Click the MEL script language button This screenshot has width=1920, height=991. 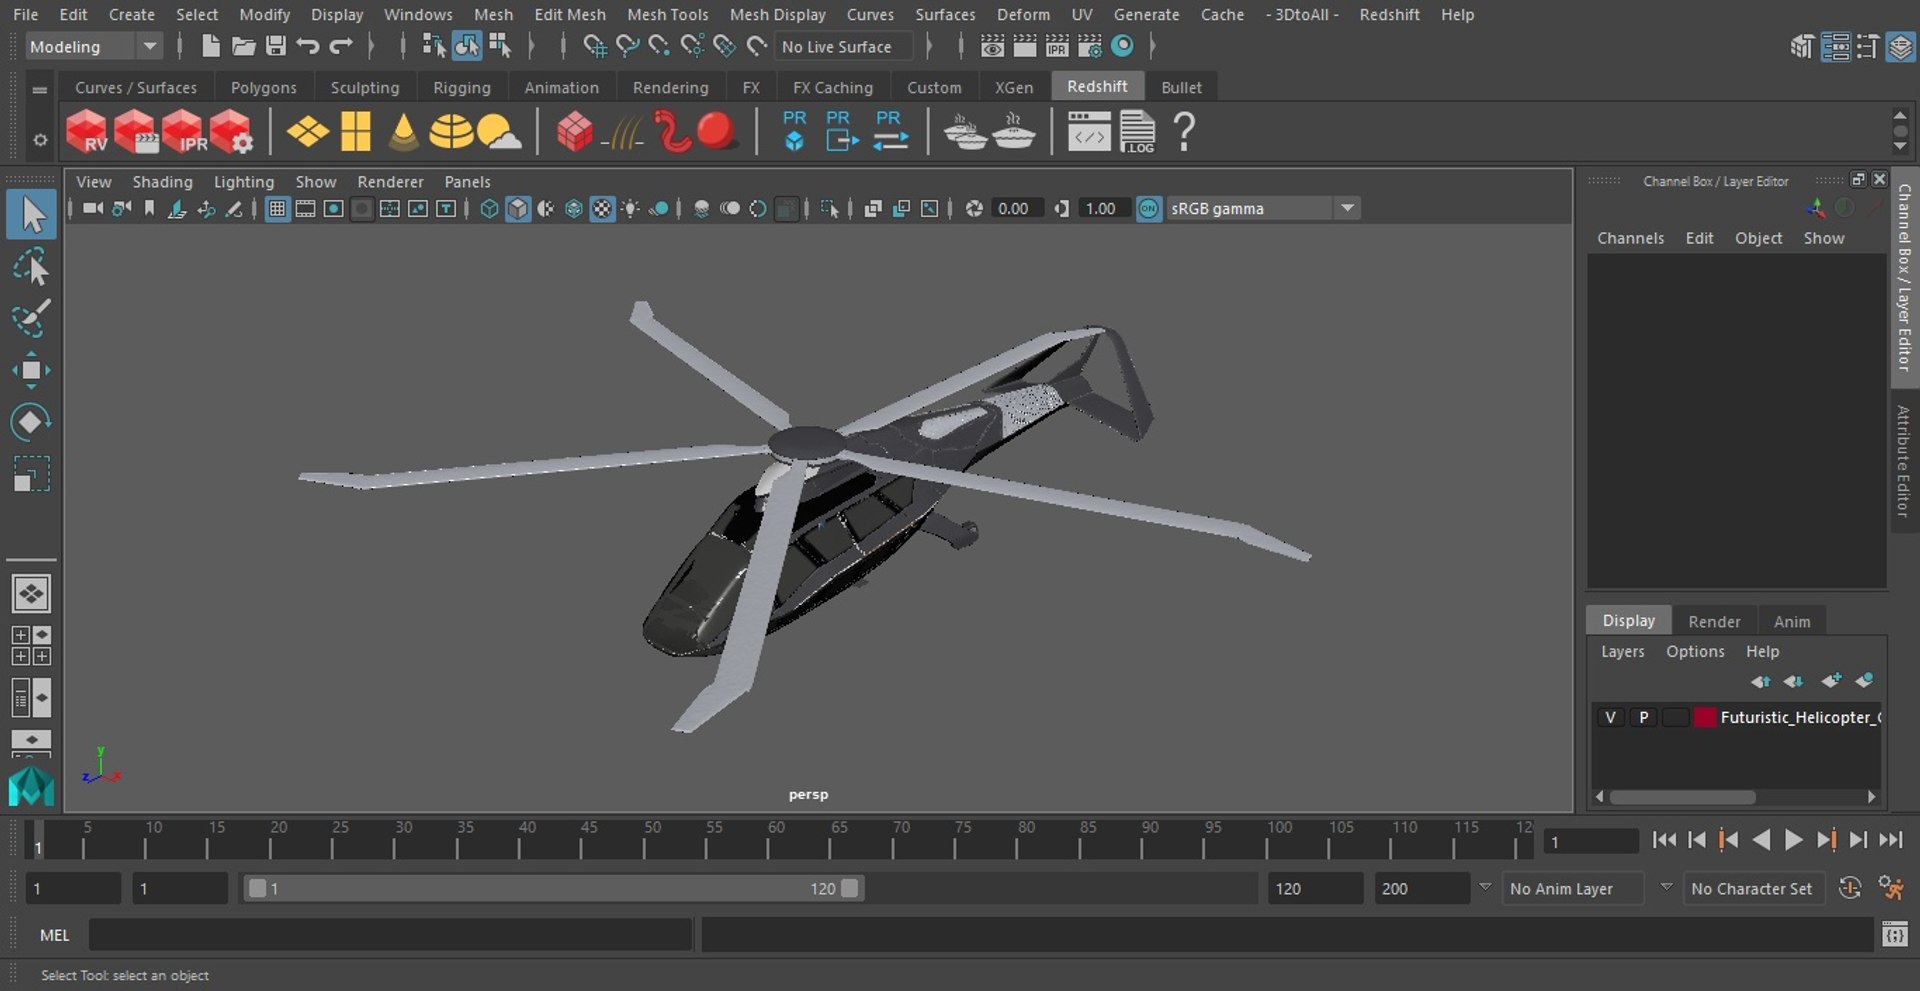[x=54, y=935]
